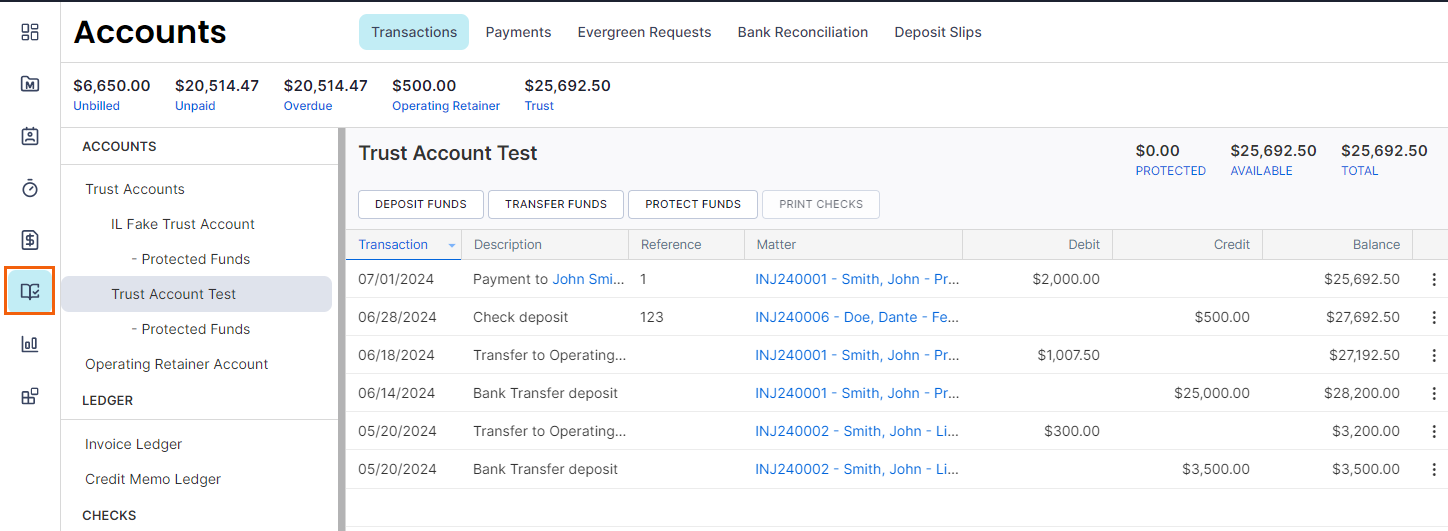Switch to the Bank Reconciliation tab

point(803,32)
